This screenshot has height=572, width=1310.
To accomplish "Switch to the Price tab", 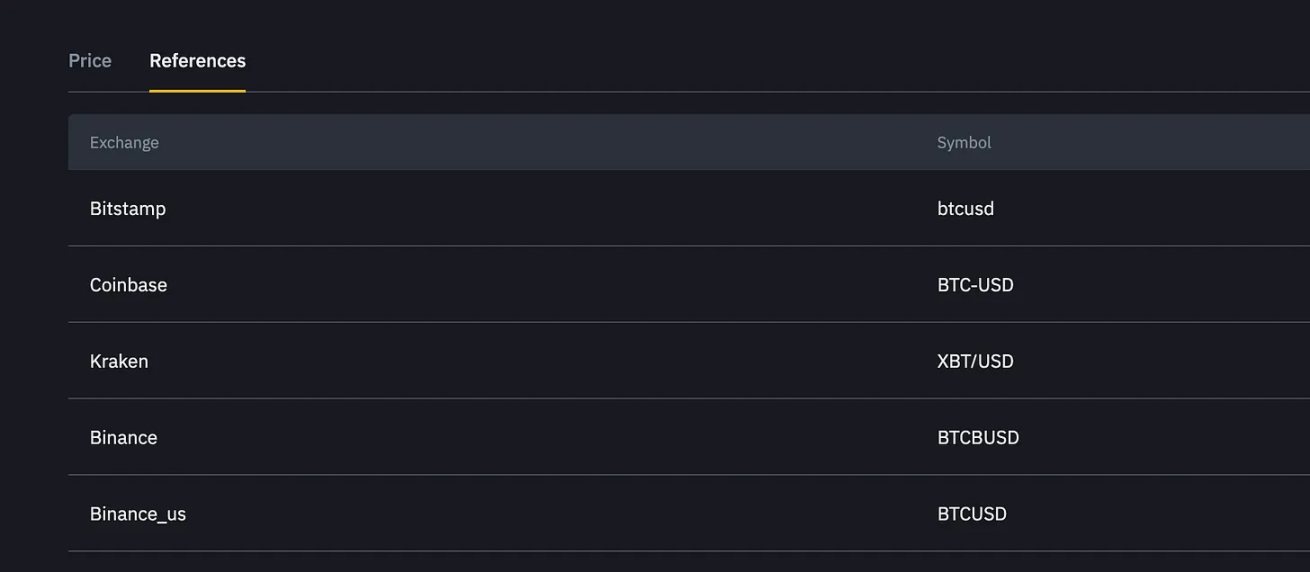I will coord(90,61).
